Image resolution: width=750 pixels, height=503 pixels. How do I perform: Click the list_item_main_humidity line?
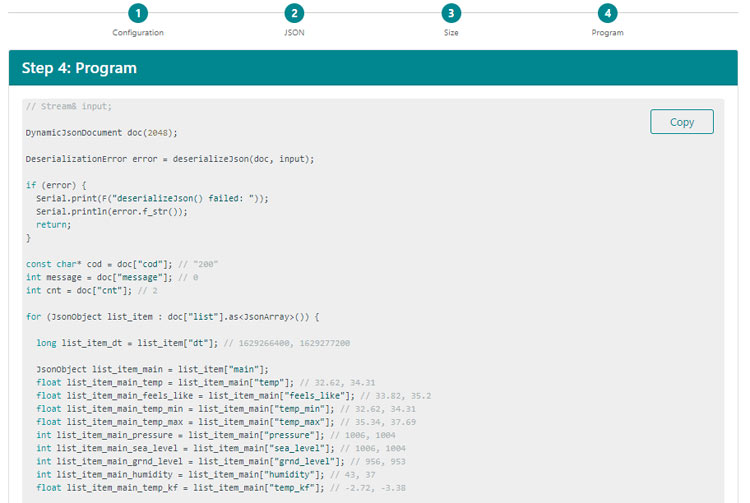pos(205,474)
